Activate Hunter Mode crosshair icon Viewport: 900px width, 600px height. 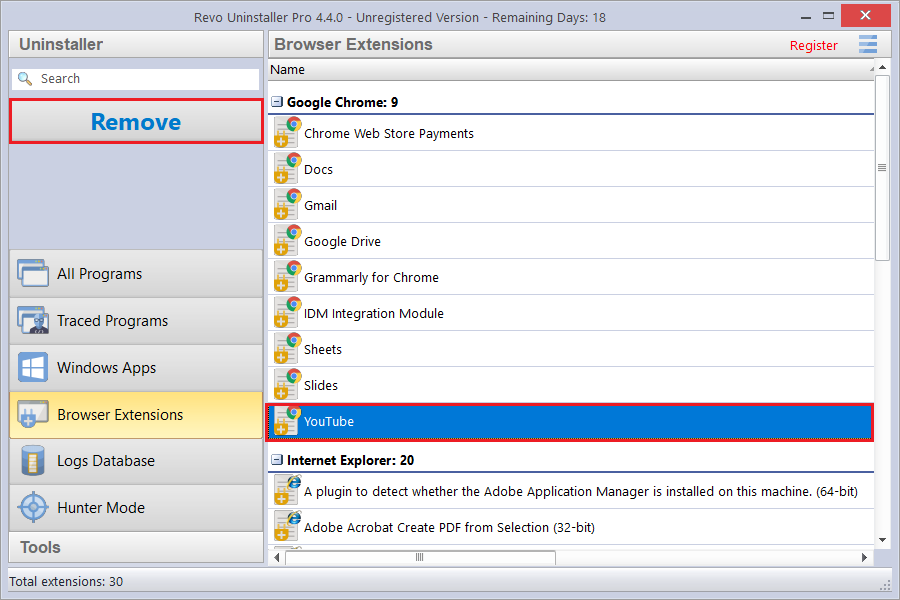(33, 508)
